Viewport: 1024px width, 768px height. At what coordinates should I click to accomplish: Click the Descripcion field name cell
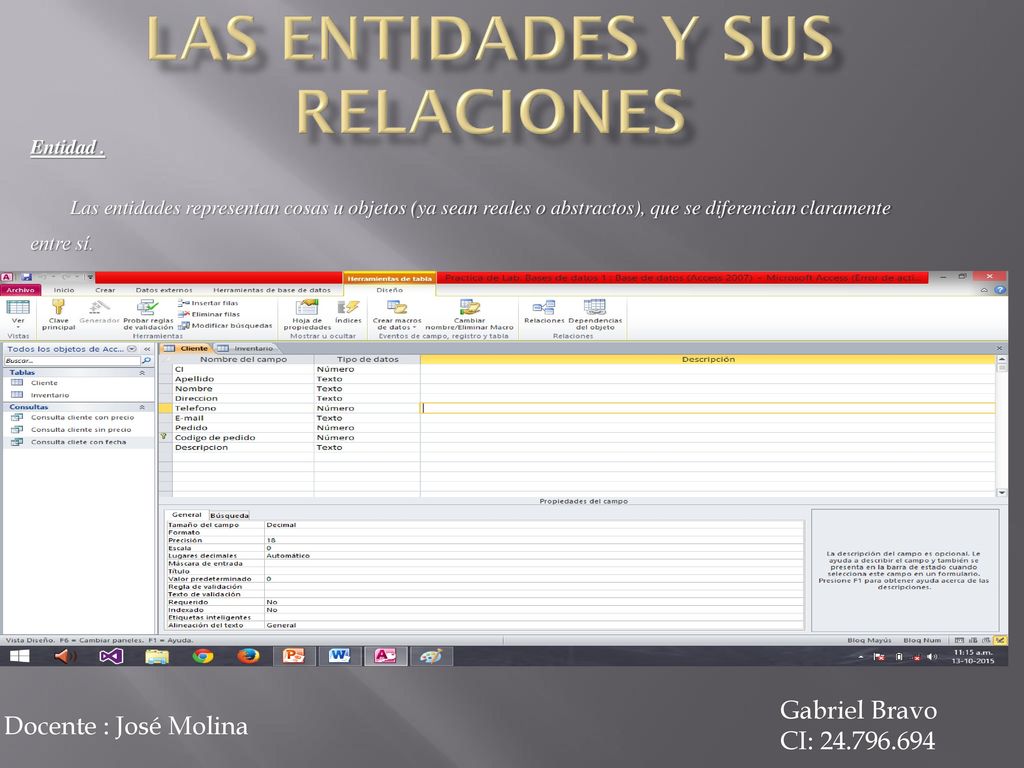pyautogui.click(x=243, y=447)
